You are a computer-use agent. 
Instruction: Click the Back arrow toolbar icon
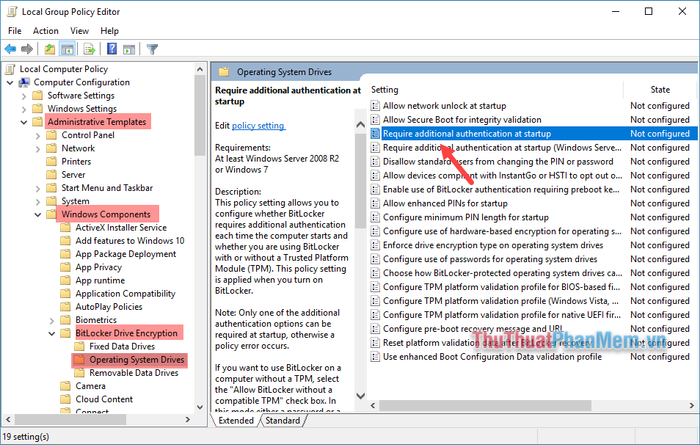pyautogui.click(x=10, y=49)
